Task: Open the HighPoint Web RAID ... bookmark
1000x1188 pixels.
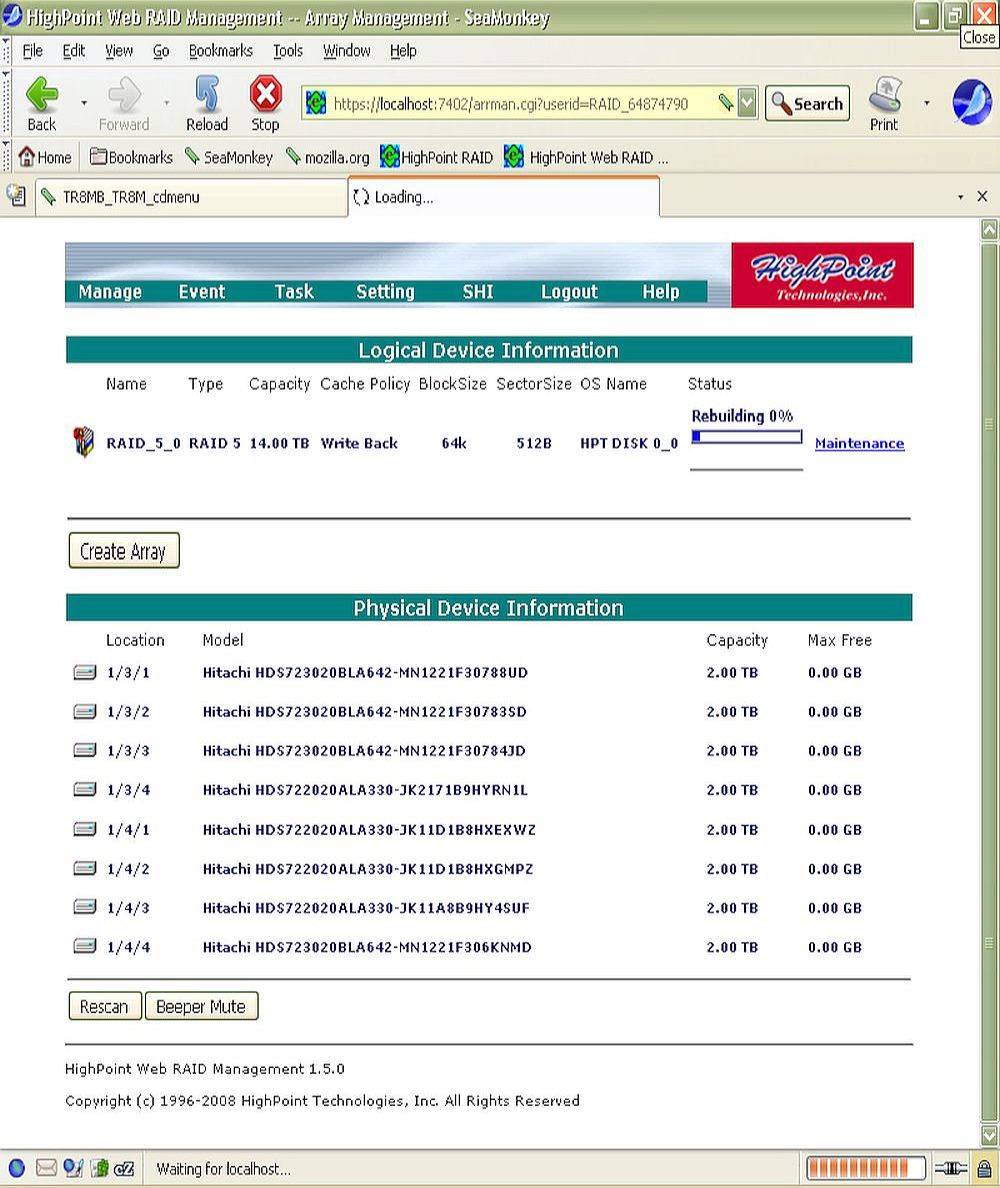Action: tap(586, 157)
